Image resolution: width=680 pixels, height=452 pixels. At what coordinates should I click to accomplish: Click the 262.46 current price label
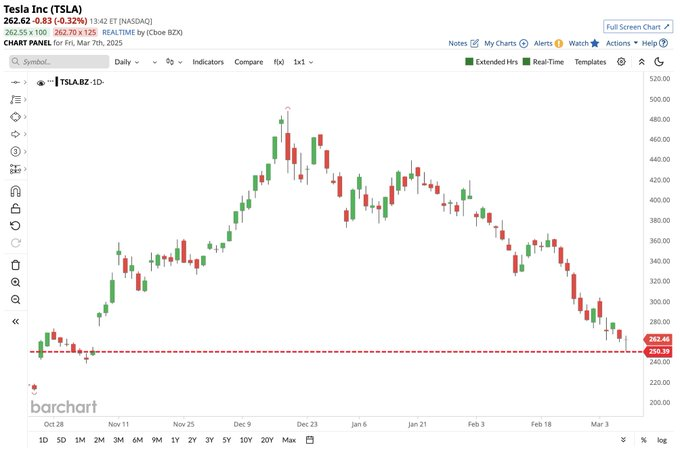coord(659,339)
